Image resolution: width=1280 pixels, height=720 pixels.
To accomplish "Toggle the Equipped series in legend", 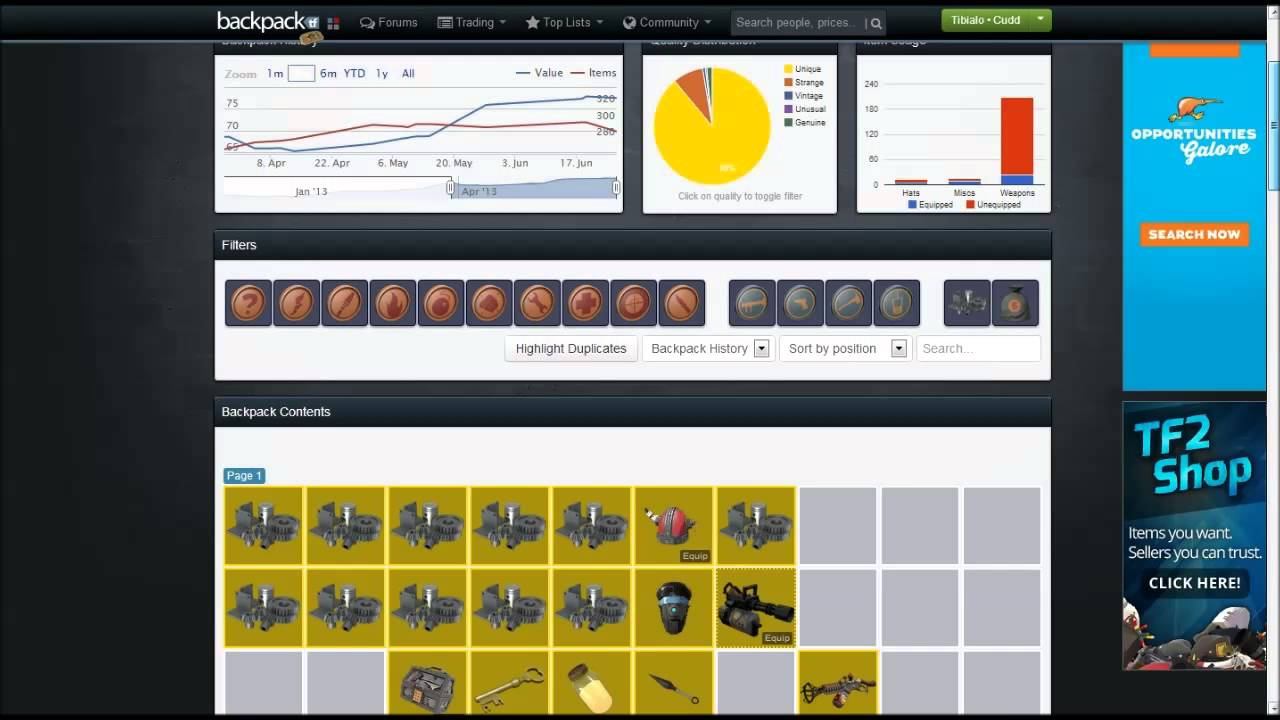I will [929, 204].
